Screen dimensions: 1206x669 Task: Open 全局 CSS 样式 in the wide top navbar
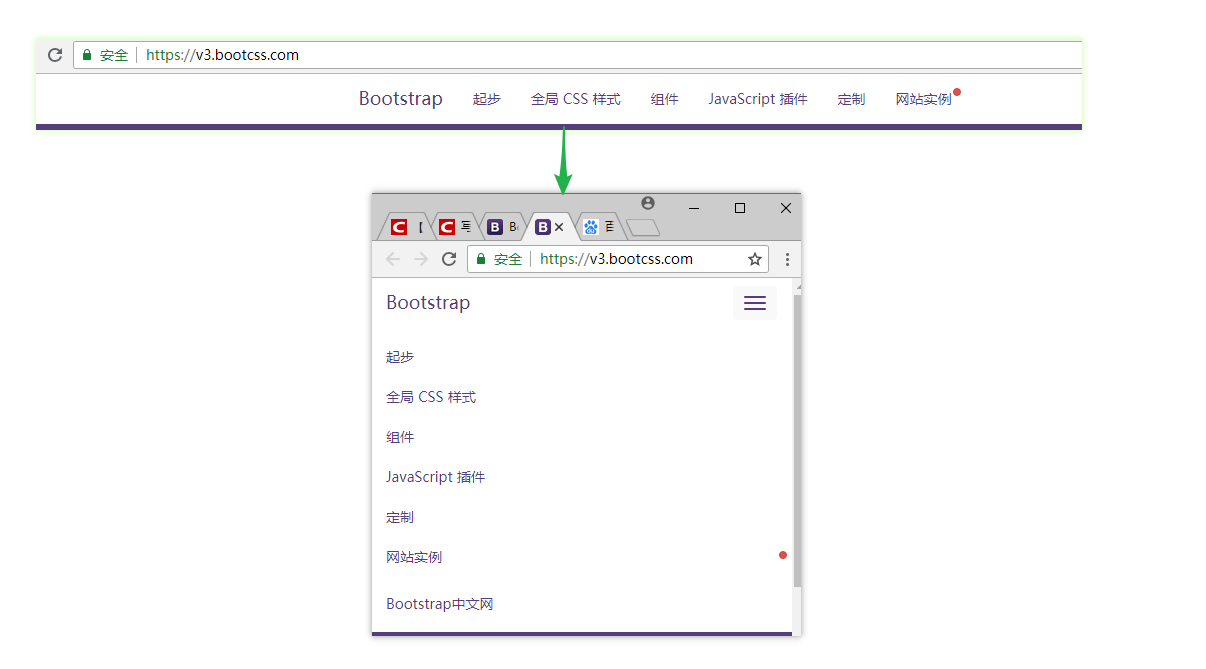[x=576, y=99]
